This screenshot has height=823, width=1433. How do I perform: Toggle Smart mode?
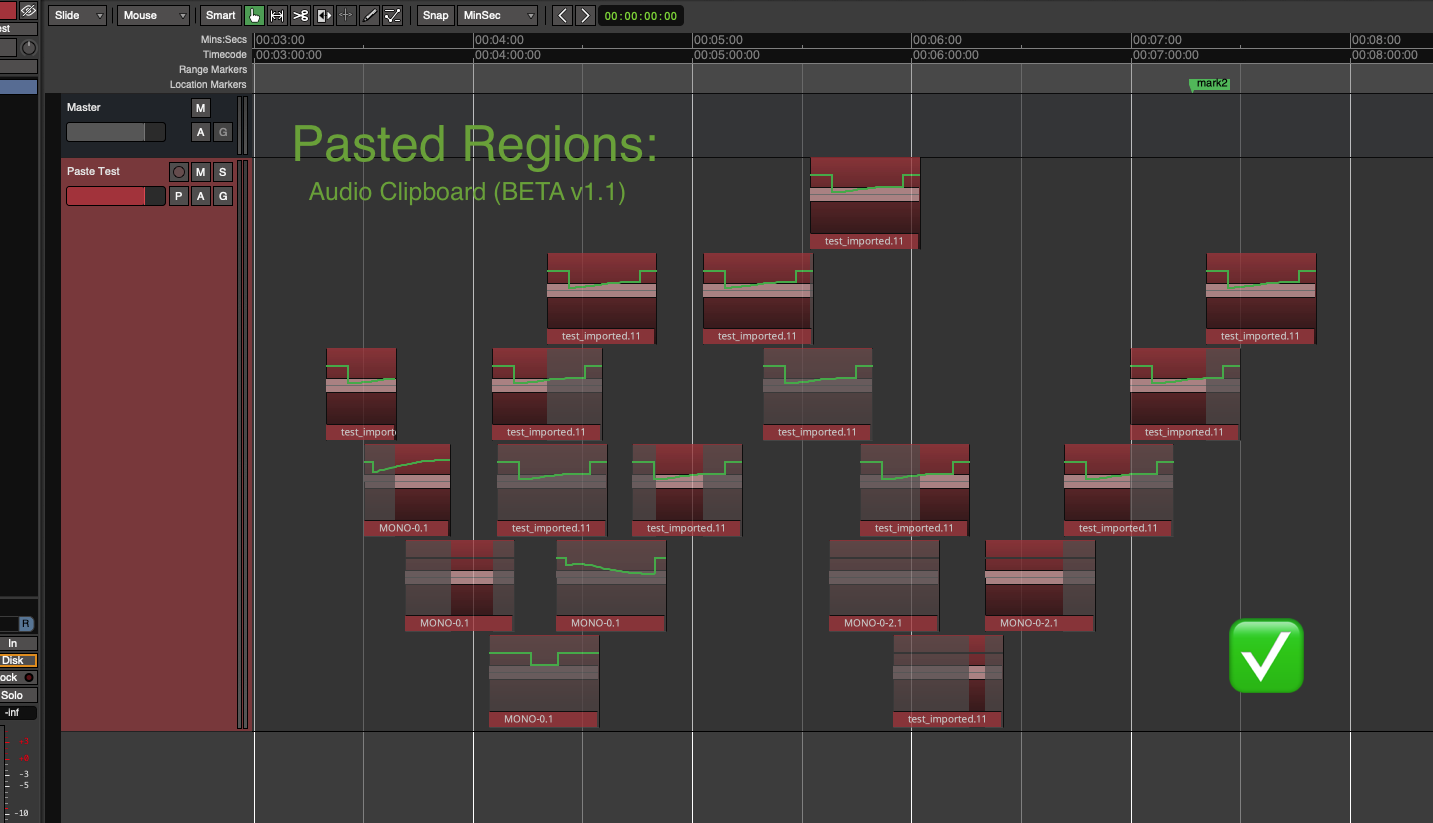click(x=220, y=15)
